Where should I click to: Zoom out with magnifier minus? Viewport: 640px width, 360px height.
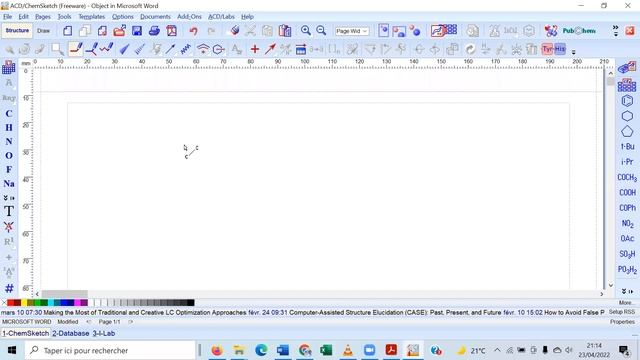coord(321,31)
